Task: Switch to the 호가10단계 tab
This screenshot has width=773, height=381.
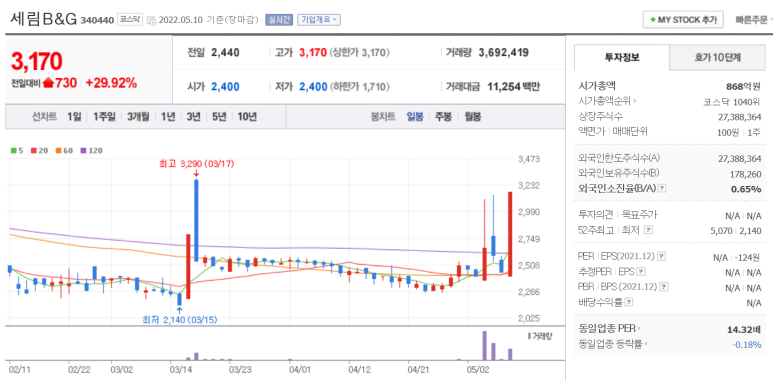Action: [x=717, y=57]
